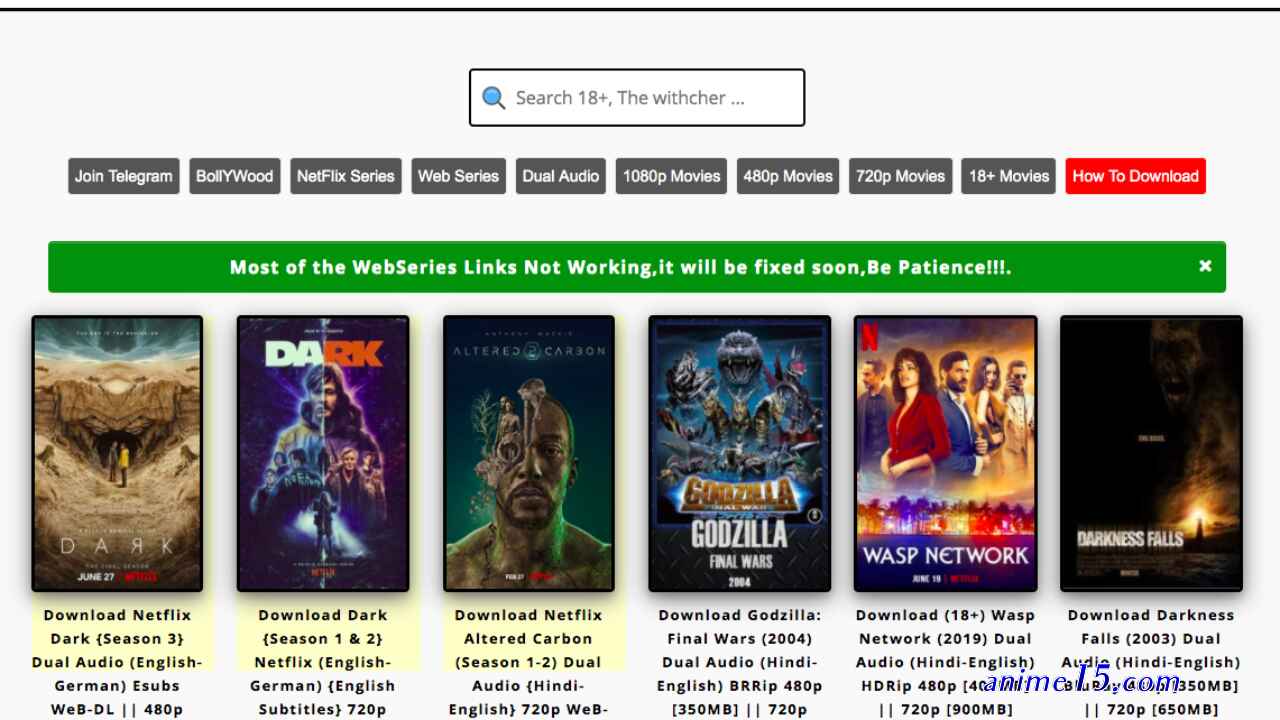Open the Dark Season 1 & 2 poster
1280x720 pixels.
click(323, 454)
